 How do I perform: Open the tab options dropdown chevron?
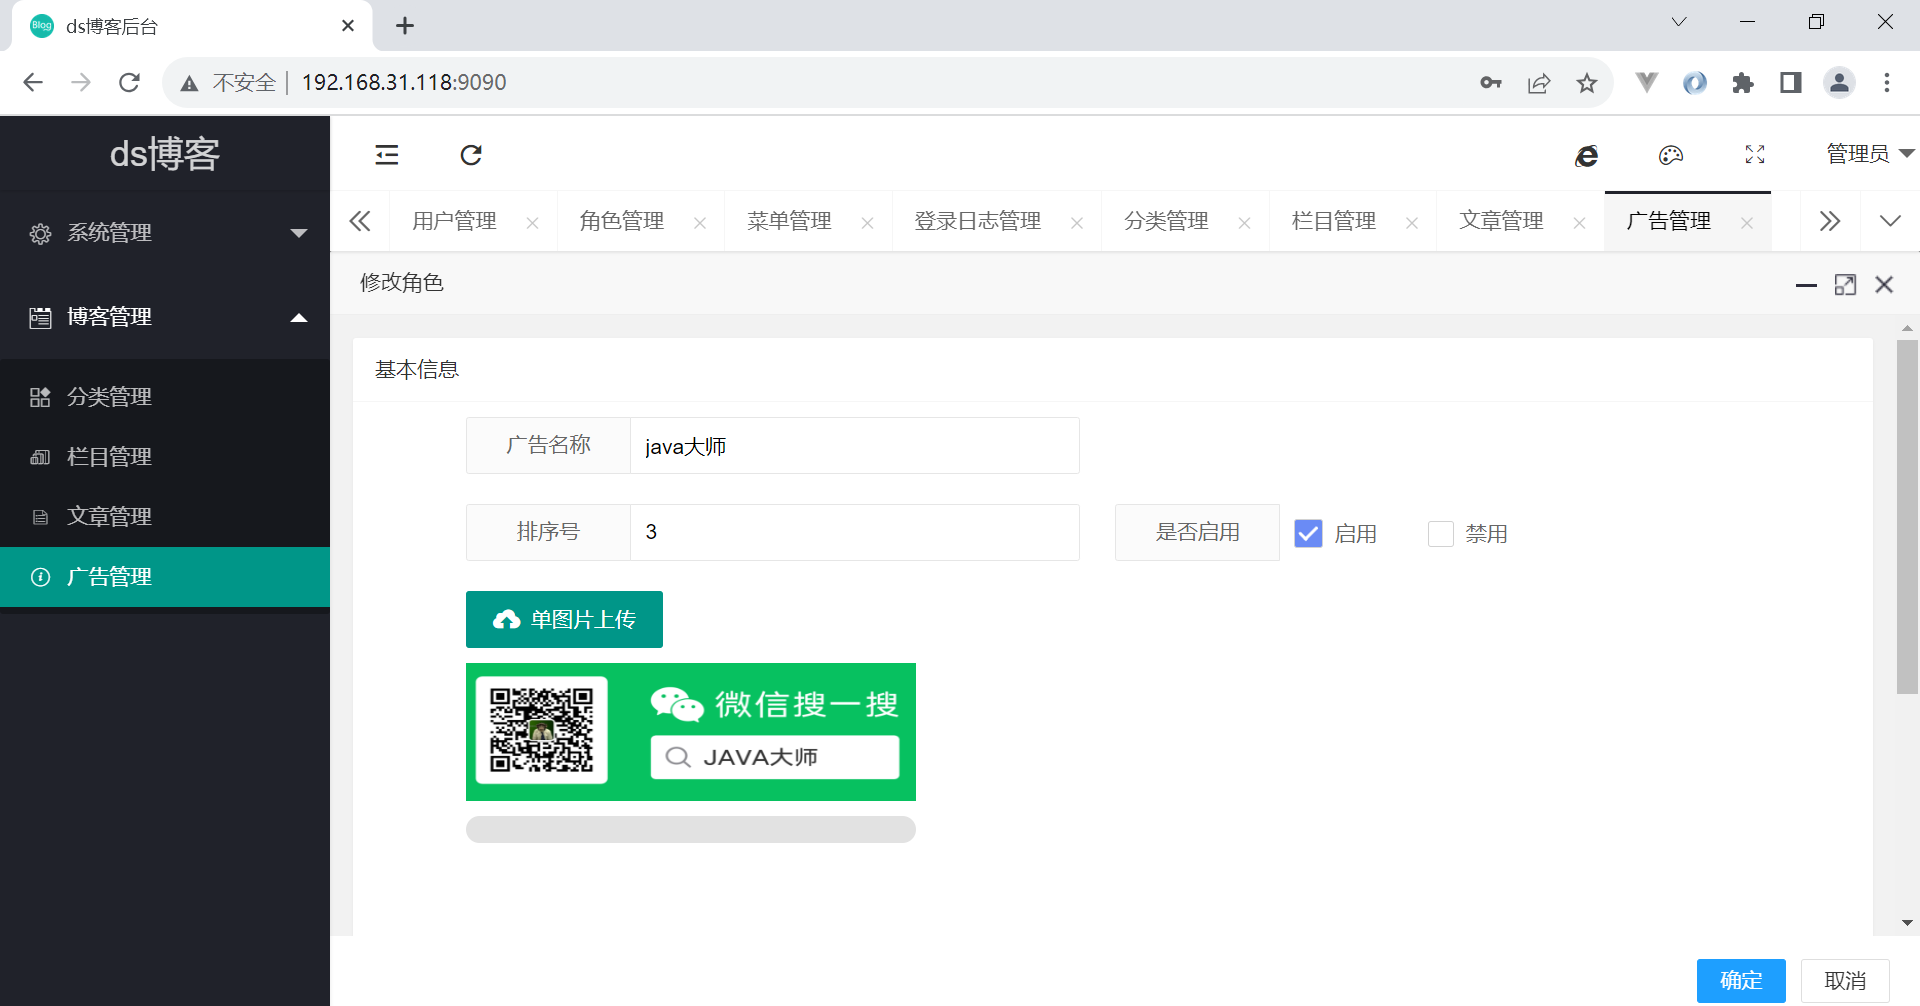pos(1890,221)
